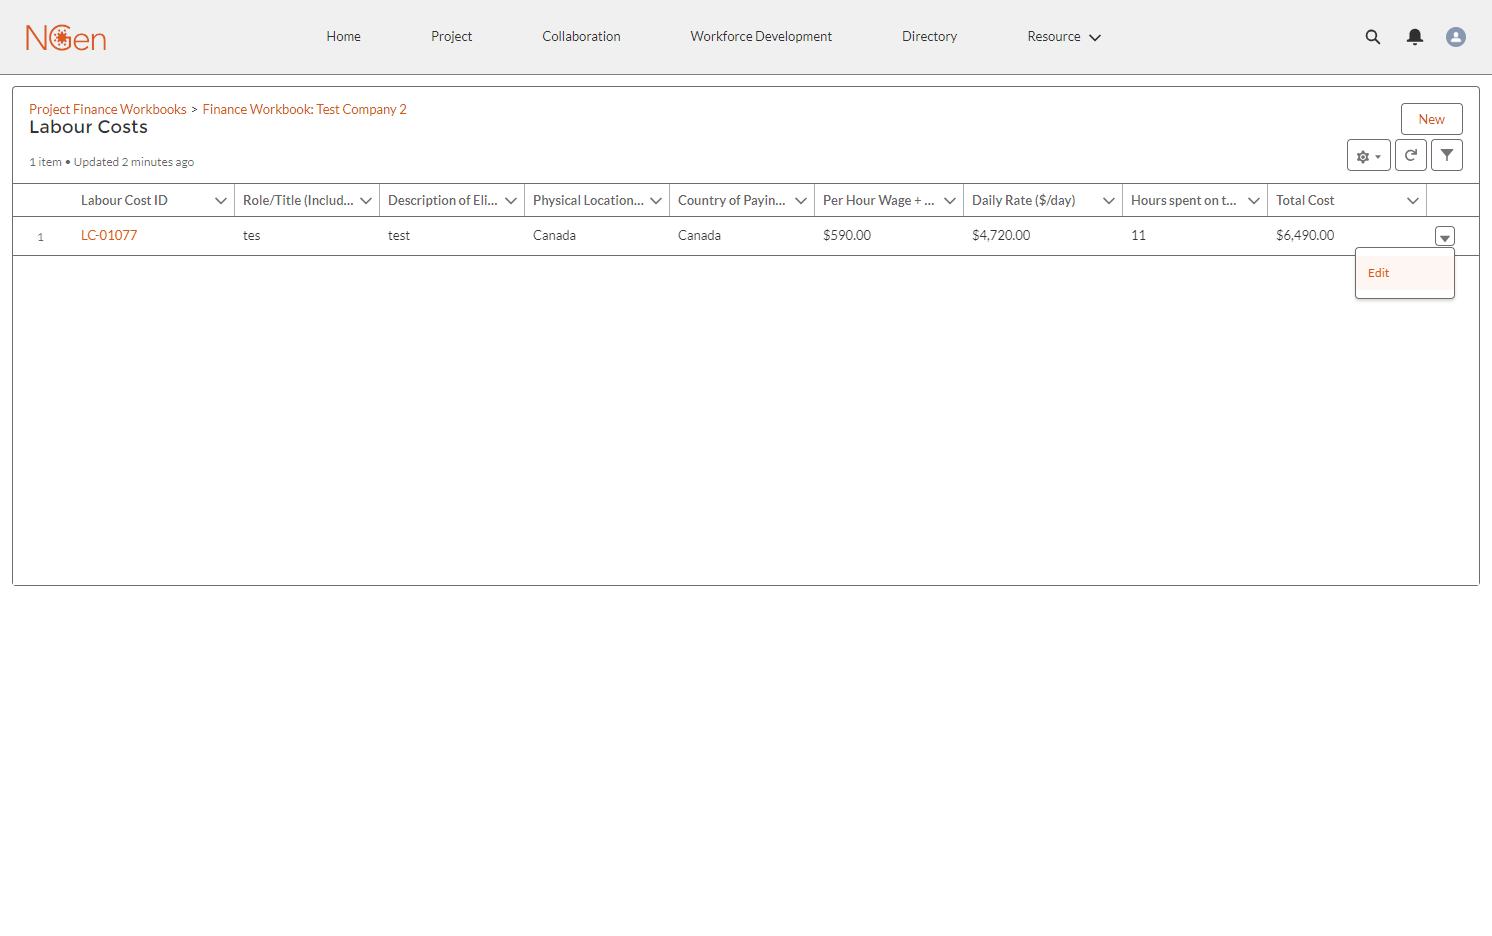1492x936 pixels.
Task: Click the '1 item • Updated 2 minutes ago' status text
Action: pyautogui.click(x=112, y=162)
